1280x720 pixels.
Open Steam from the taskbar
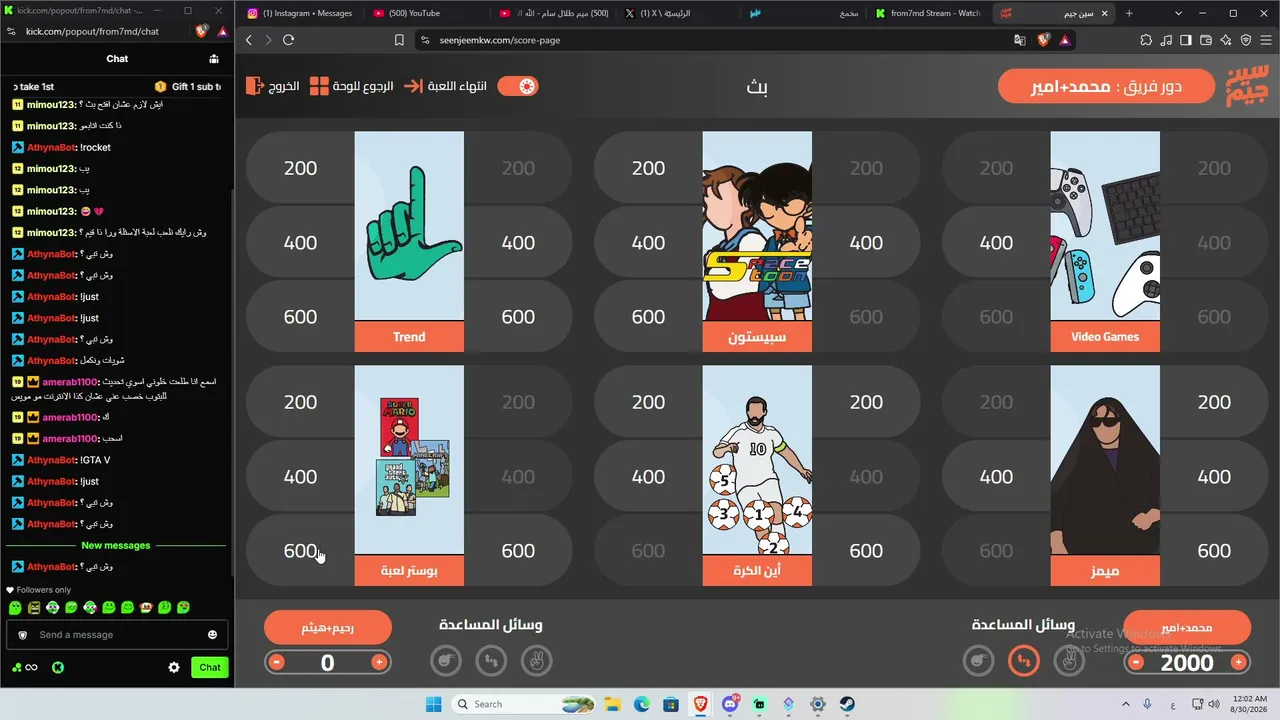pos(847,704)
